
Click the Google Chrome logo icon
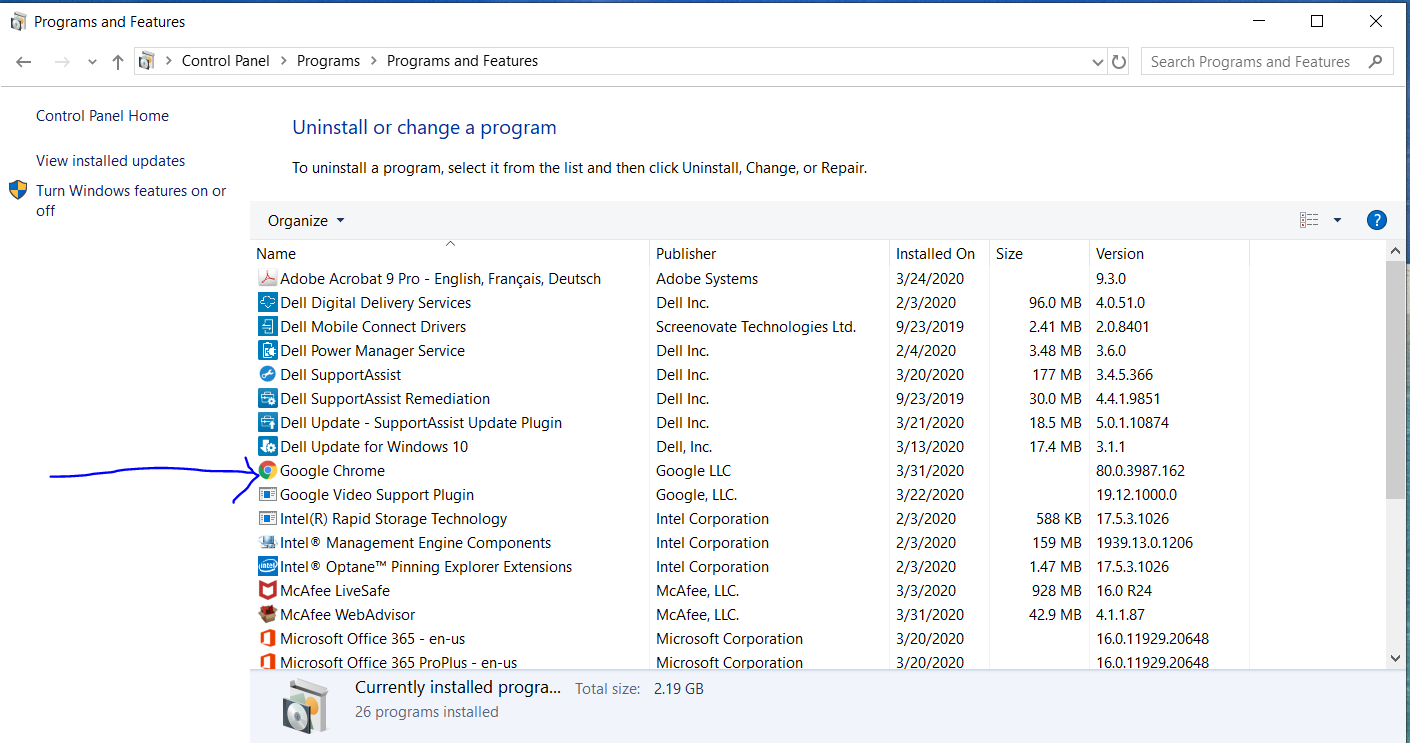click(x=267, y=471)
